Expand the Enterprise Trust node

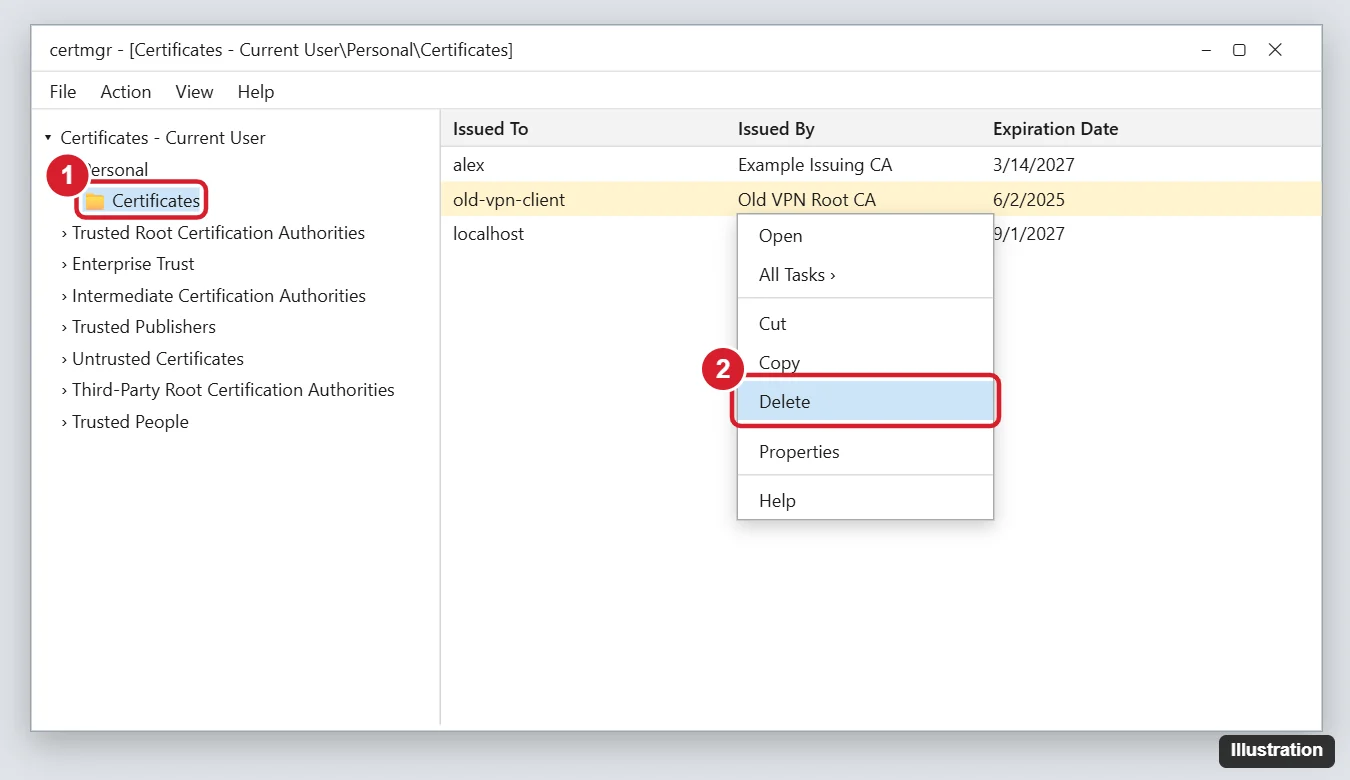(x=64, y=265)
